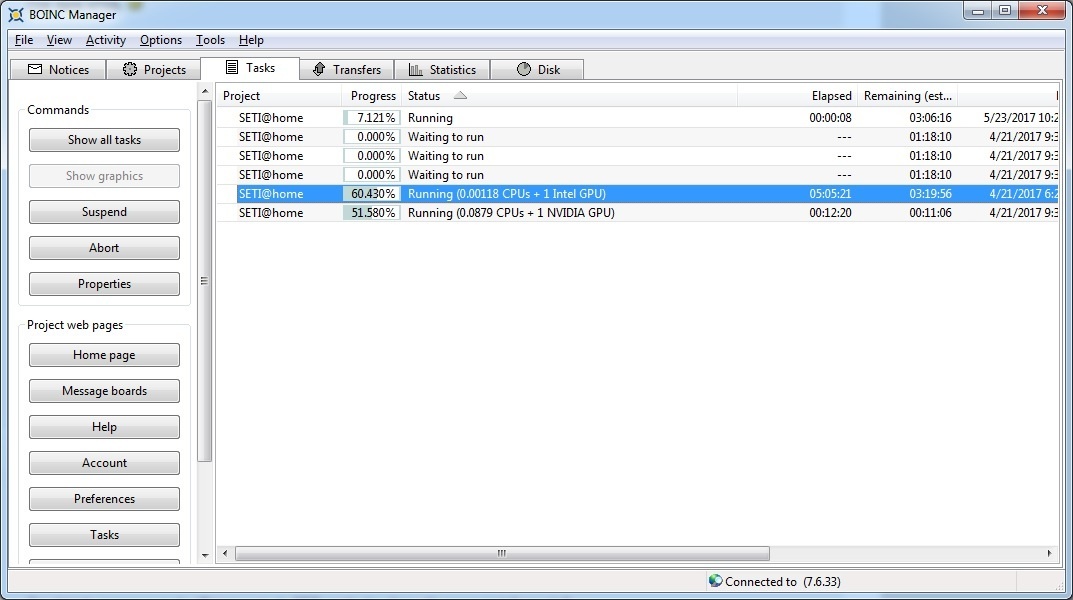This screenshot has height=600, width=1073.
Task: Click the Tasks tab list icon
Action: click(x=232, y=67)
